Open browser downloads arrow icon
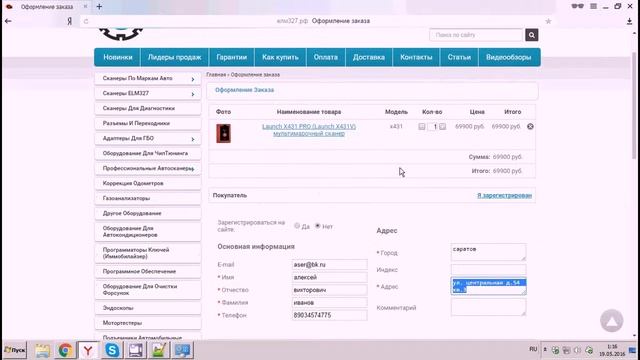640x360 pixels. (629, 21)
